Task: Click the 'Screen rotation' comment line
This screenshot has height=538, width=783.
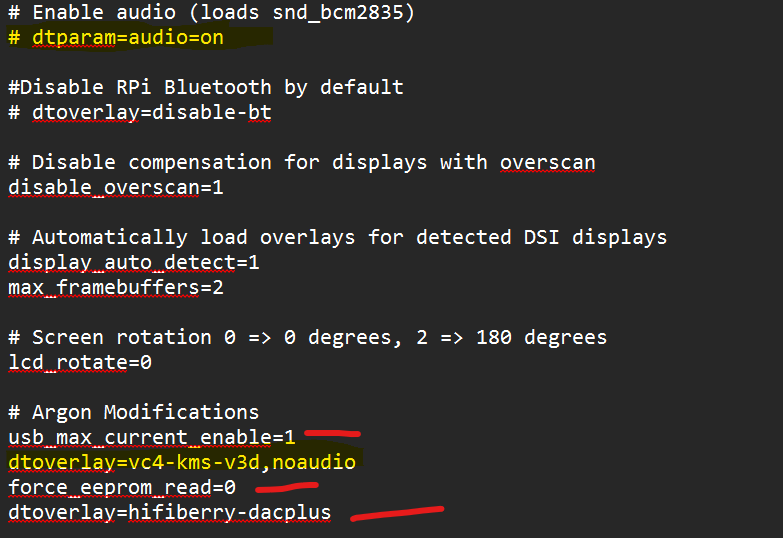Action: 308,338
